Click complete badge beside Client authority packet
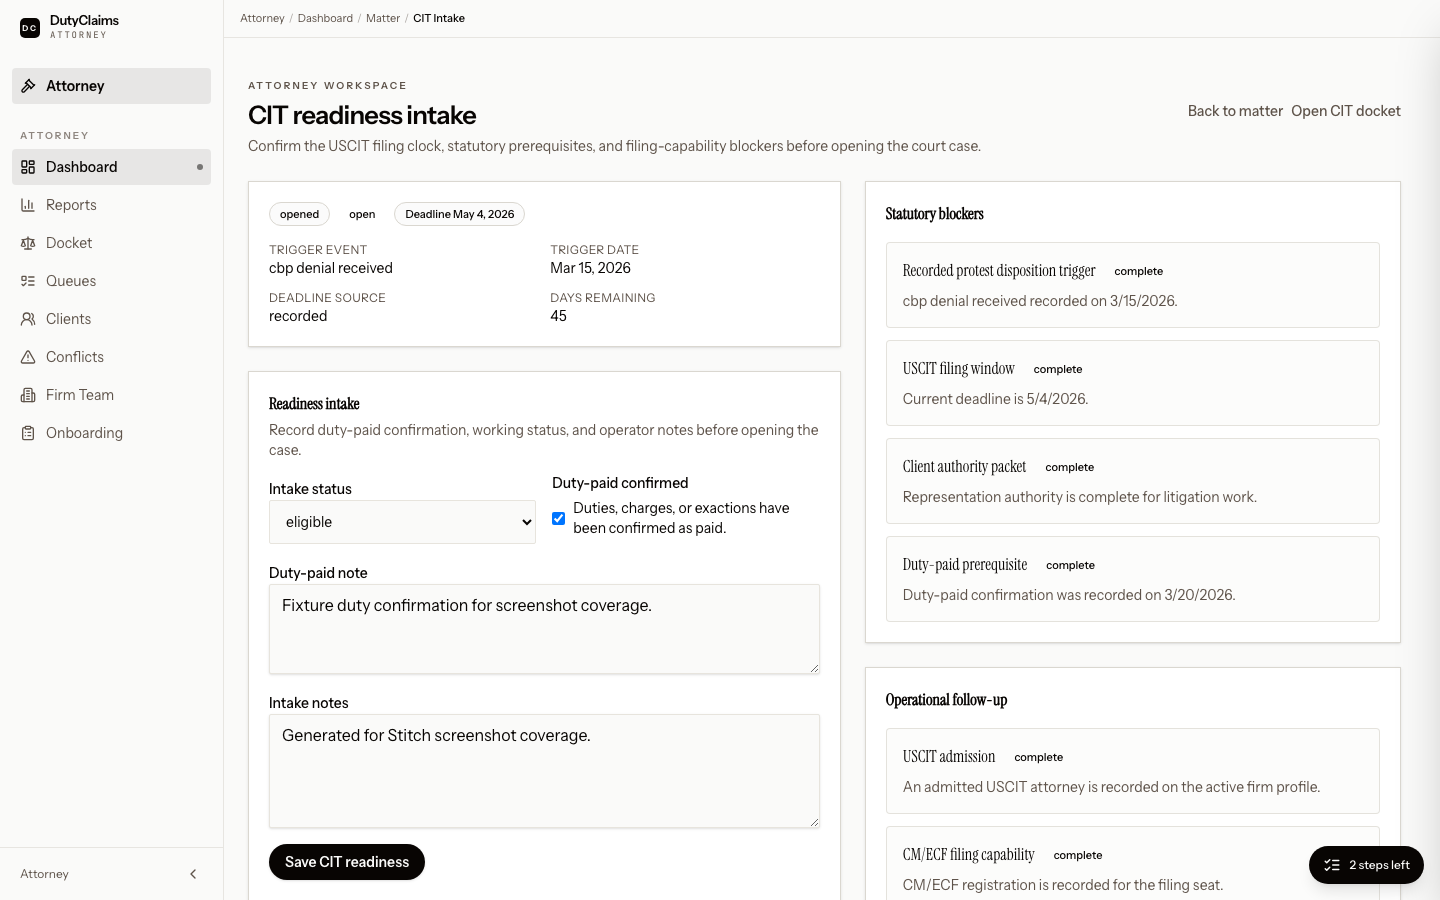Image resolution: width=1440 pixels, height=900 pixels. point(1070,467)
